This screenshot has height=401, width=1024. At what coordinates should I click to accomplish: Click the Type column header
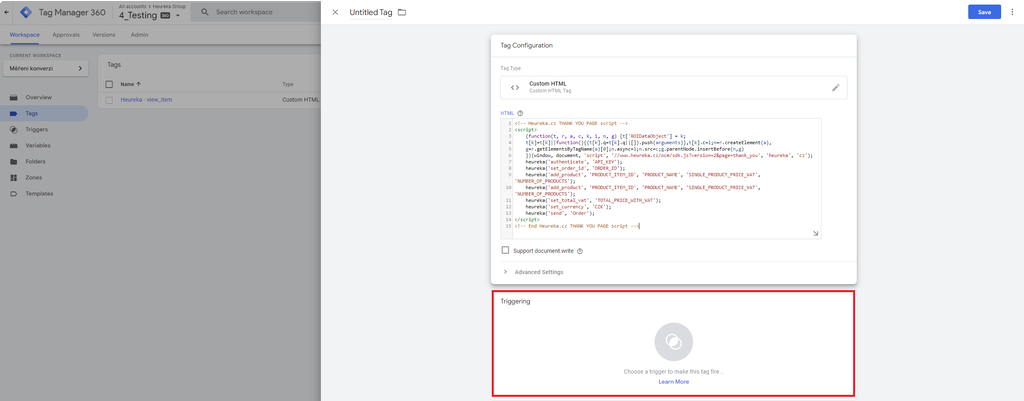[x=287, y=84]
